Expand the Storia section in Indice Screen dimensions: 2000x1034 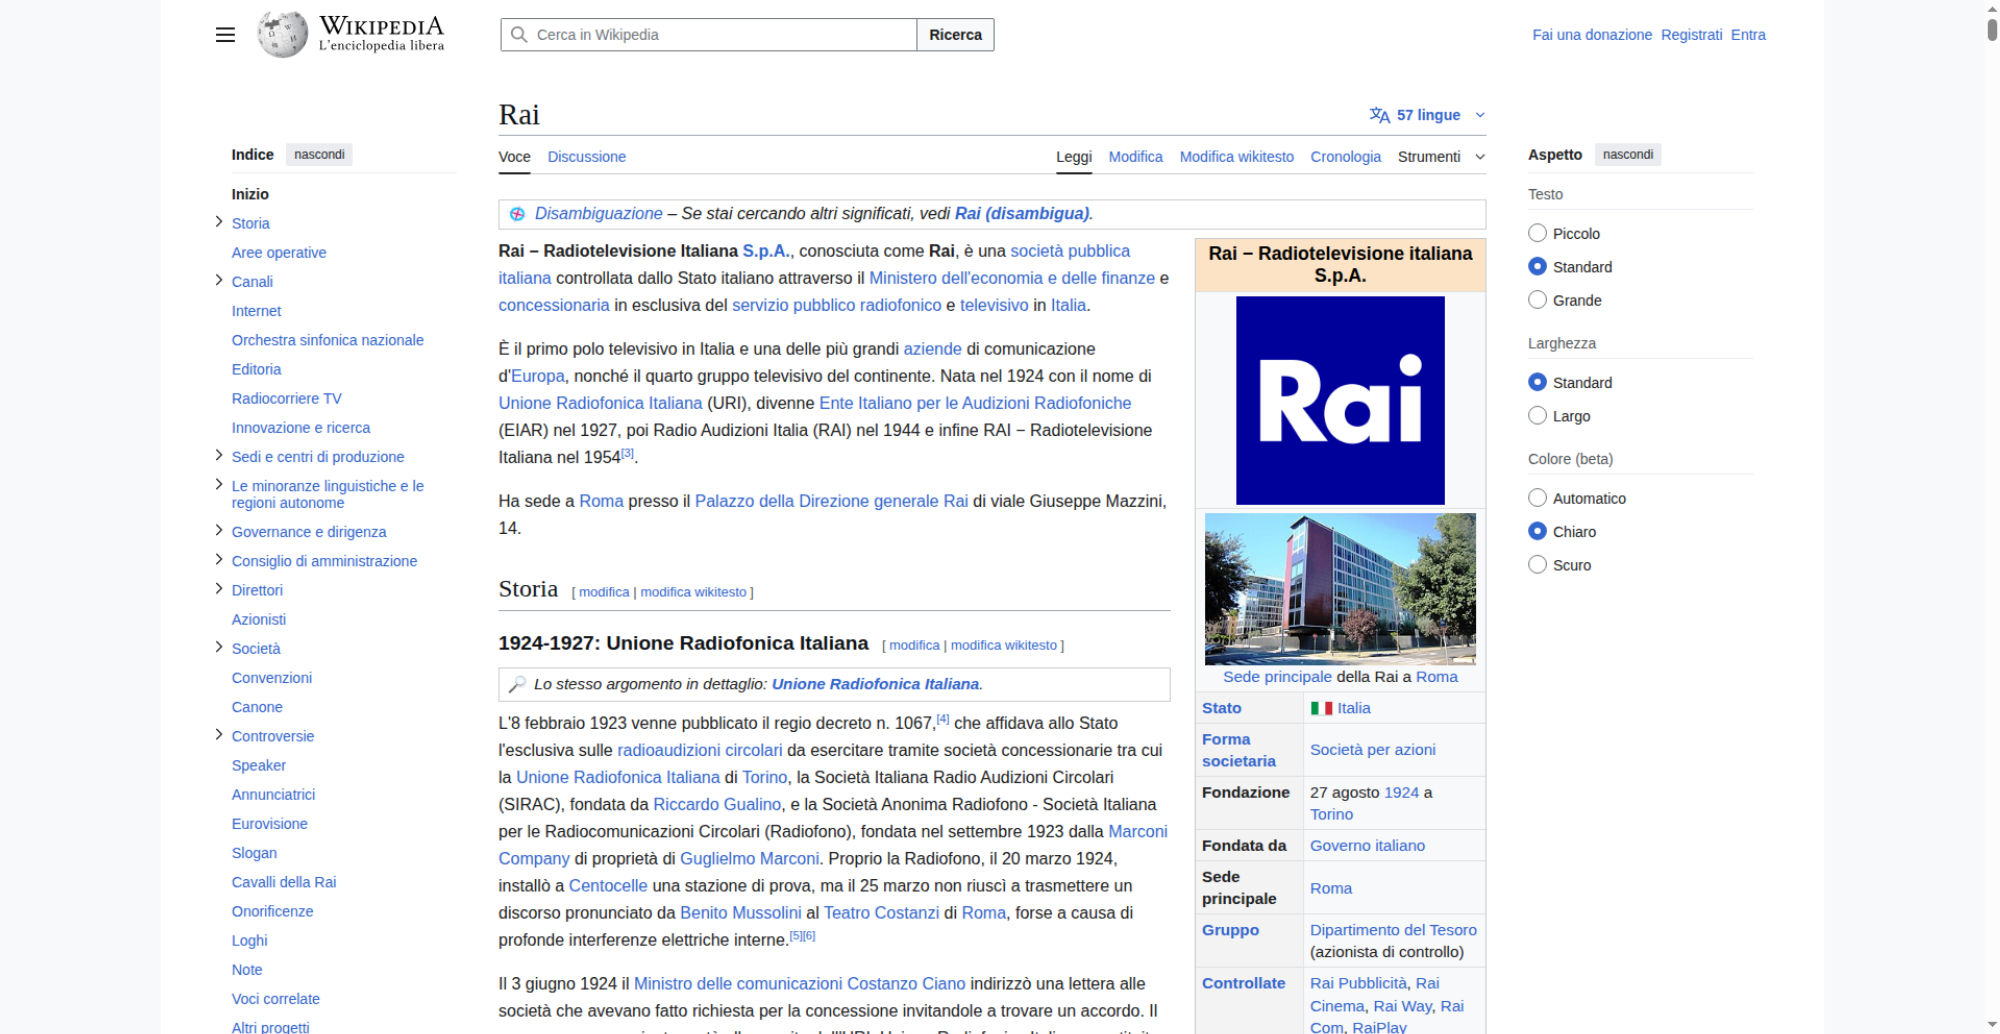218,222
